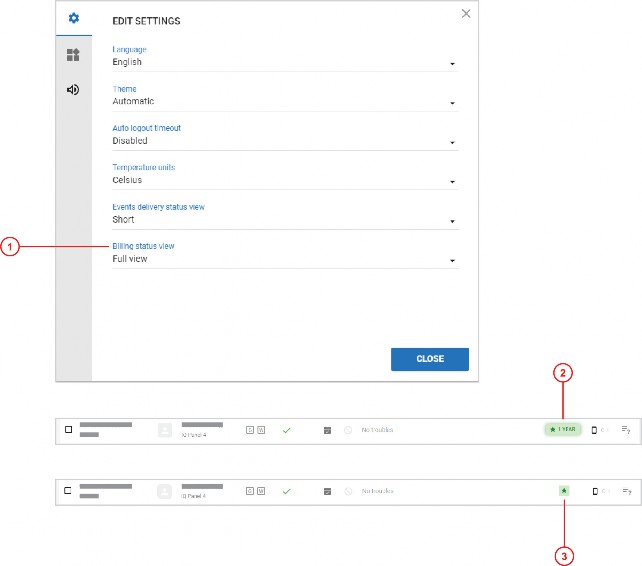Screen dimensions: 642x566
Task: Click the G module icon in the star-only badge row
Action: point(250,491)
